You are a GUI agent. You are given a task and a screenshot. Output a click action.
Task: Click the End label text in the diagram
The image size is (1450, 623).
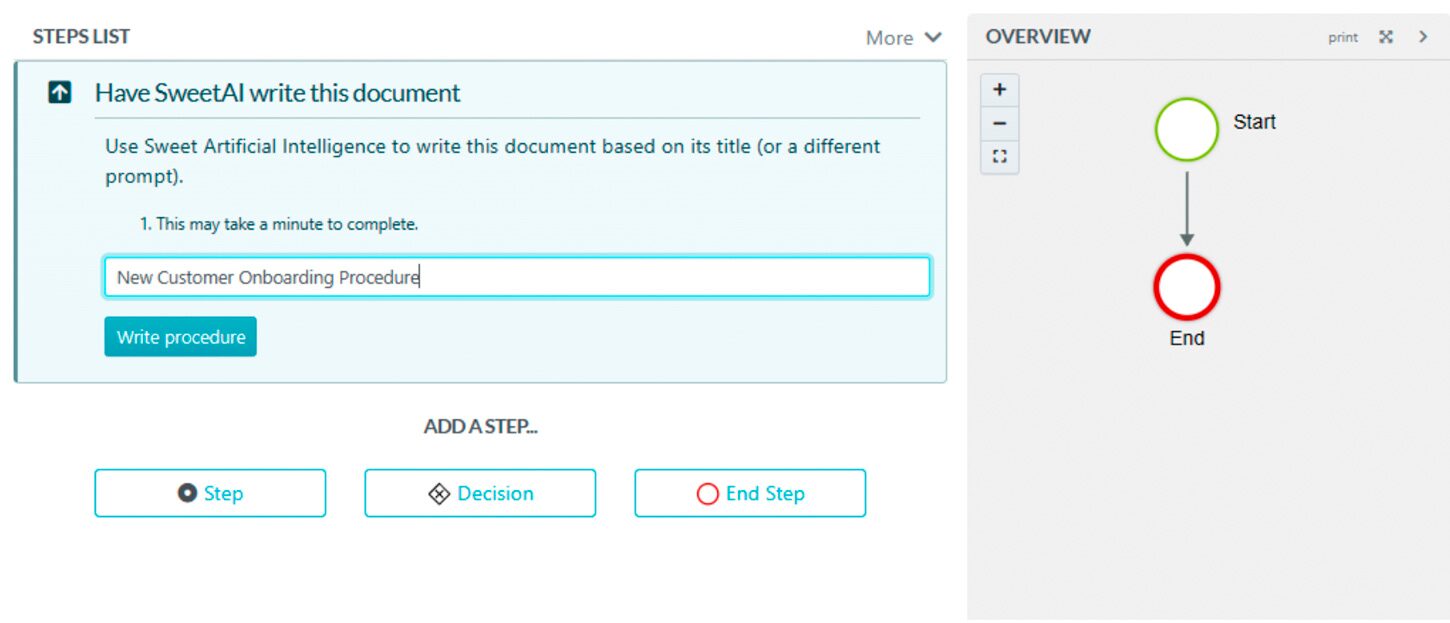tap(1186, 338)
